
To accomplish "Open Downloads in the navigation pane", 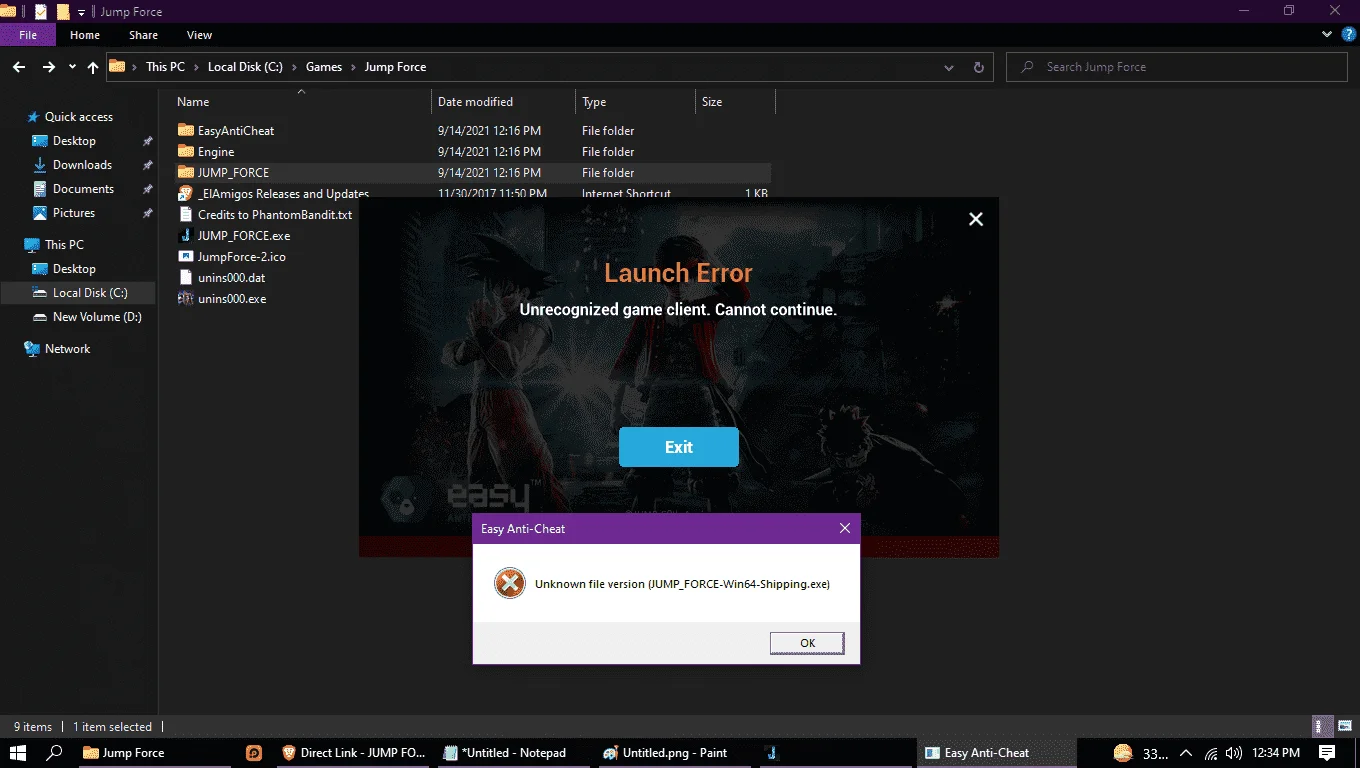I will point(82,165).
